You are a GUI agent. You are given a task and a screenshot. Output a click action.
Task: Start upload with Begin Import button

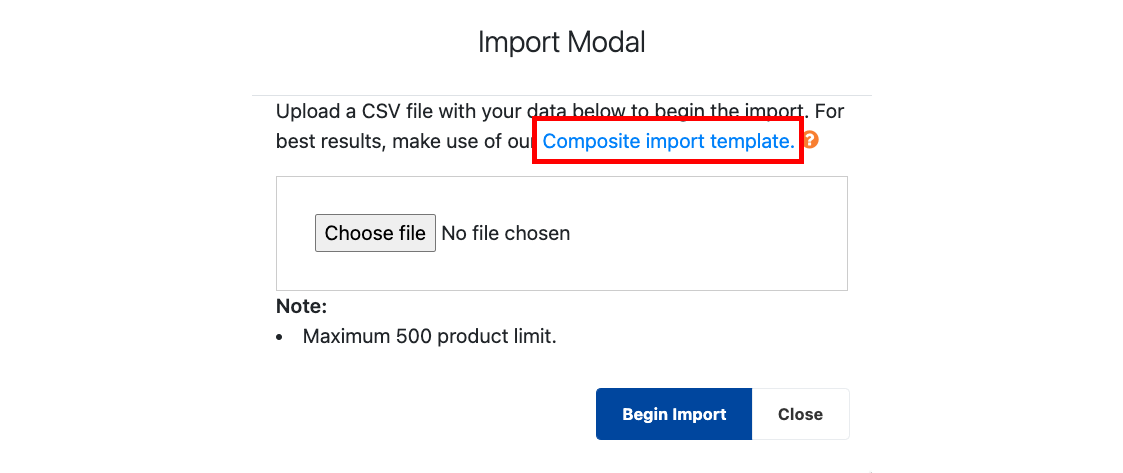(674, 414)
